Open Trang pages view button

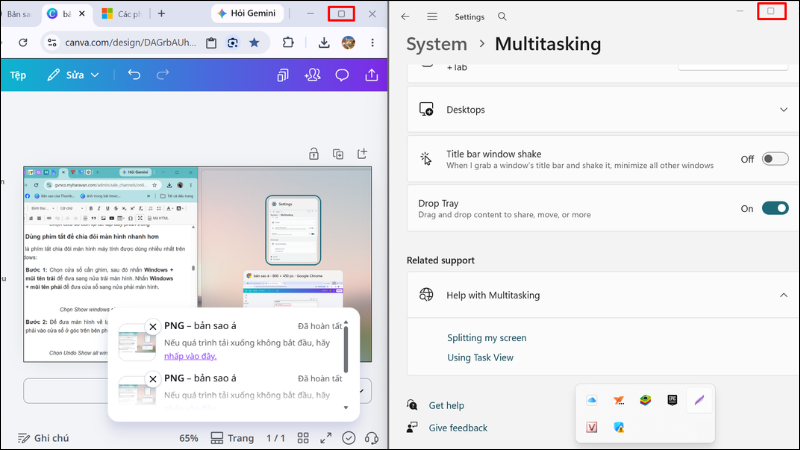232,438
